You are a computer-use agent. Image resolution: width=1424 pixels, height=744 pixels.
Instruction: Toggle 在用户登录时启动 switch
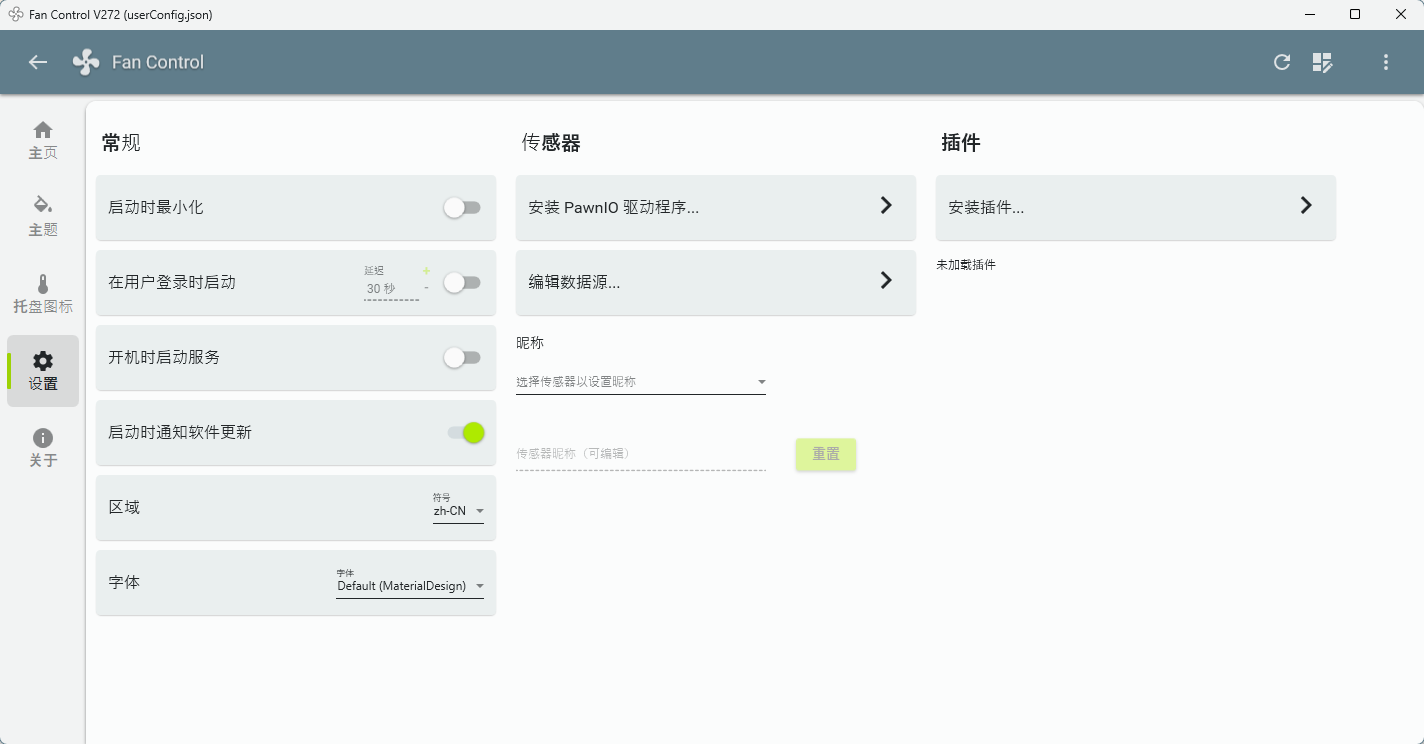pos(463,282)
